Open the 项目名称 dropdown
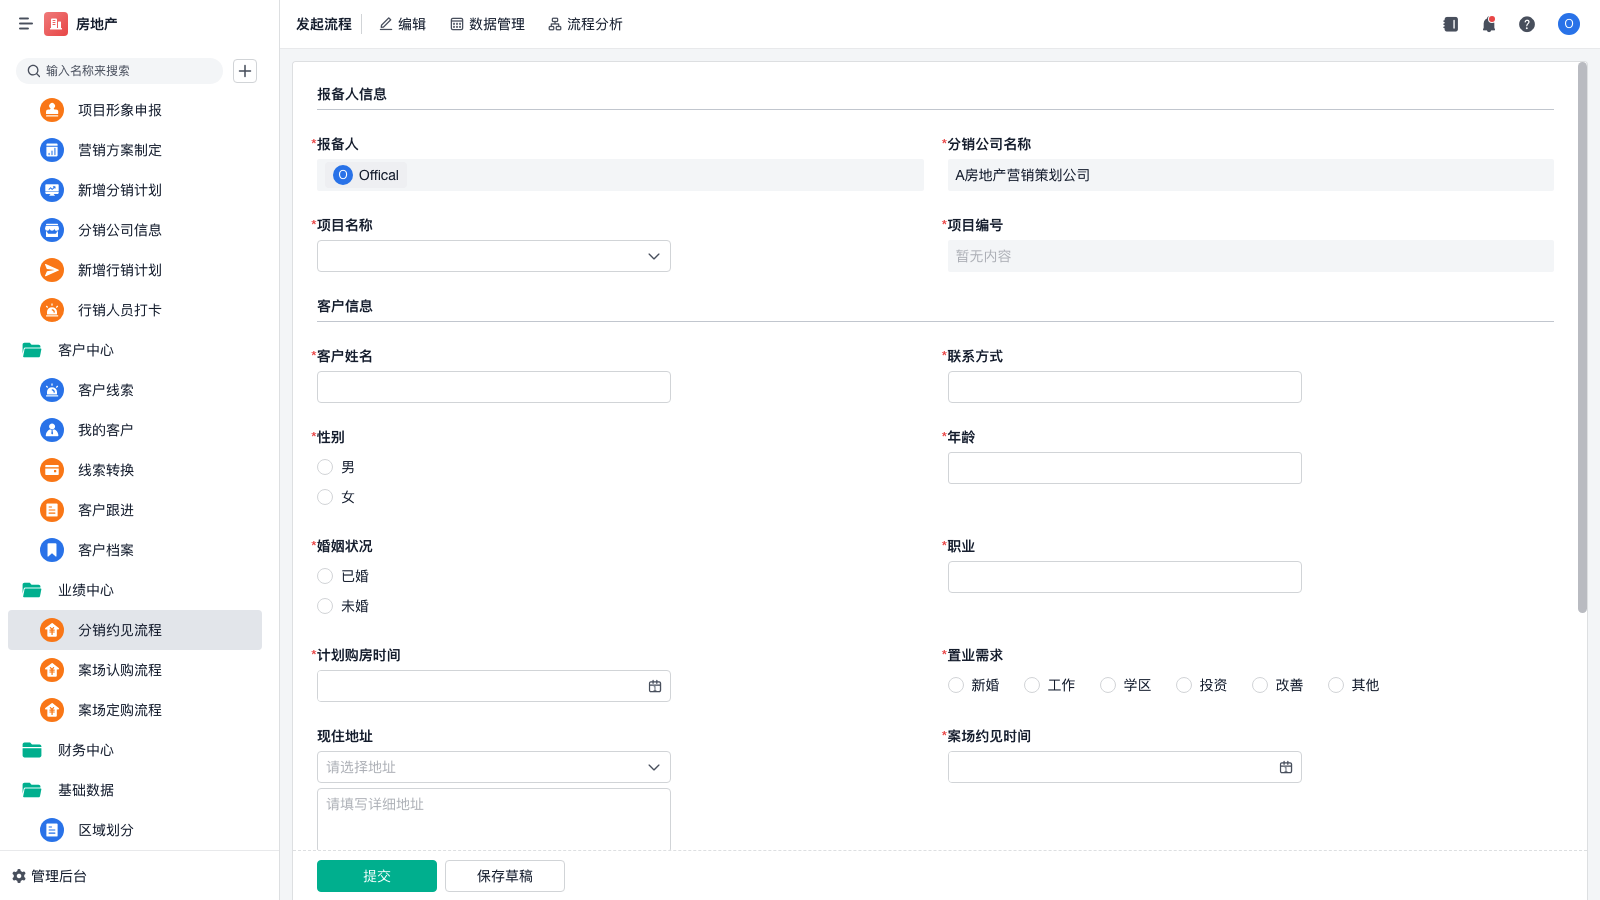 [x=493, y=256]
